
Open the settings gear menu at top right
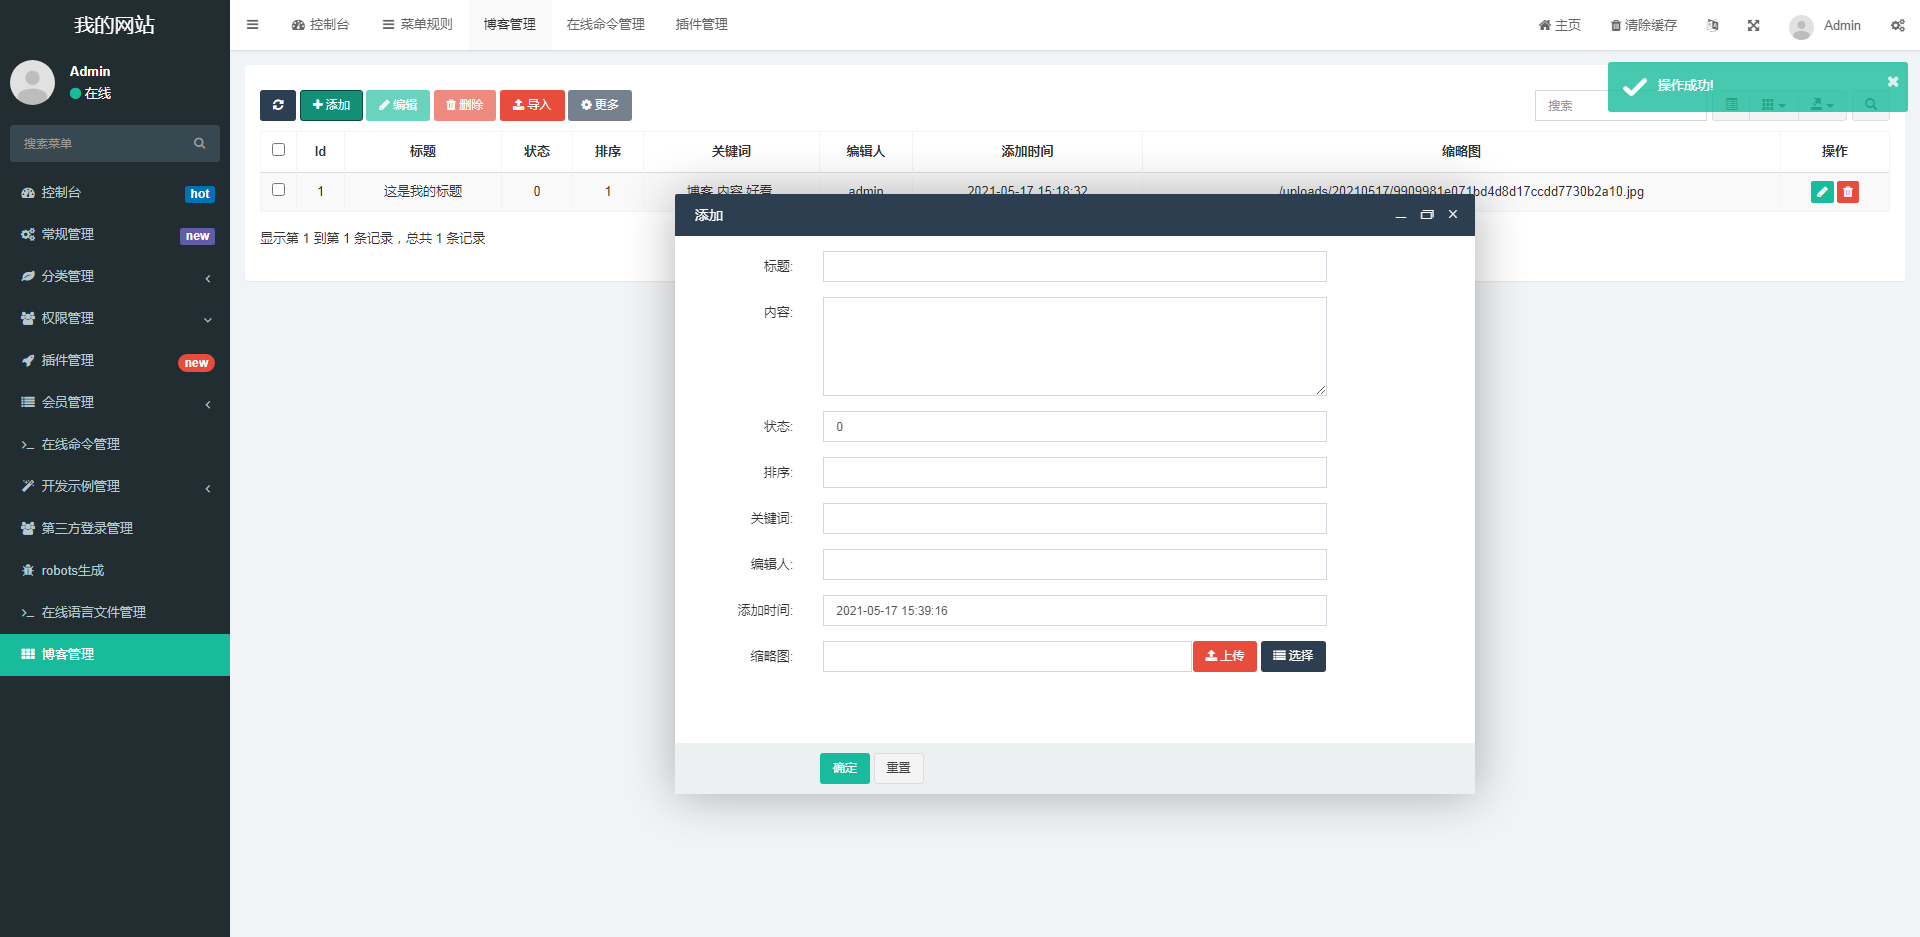point(1897,25)
